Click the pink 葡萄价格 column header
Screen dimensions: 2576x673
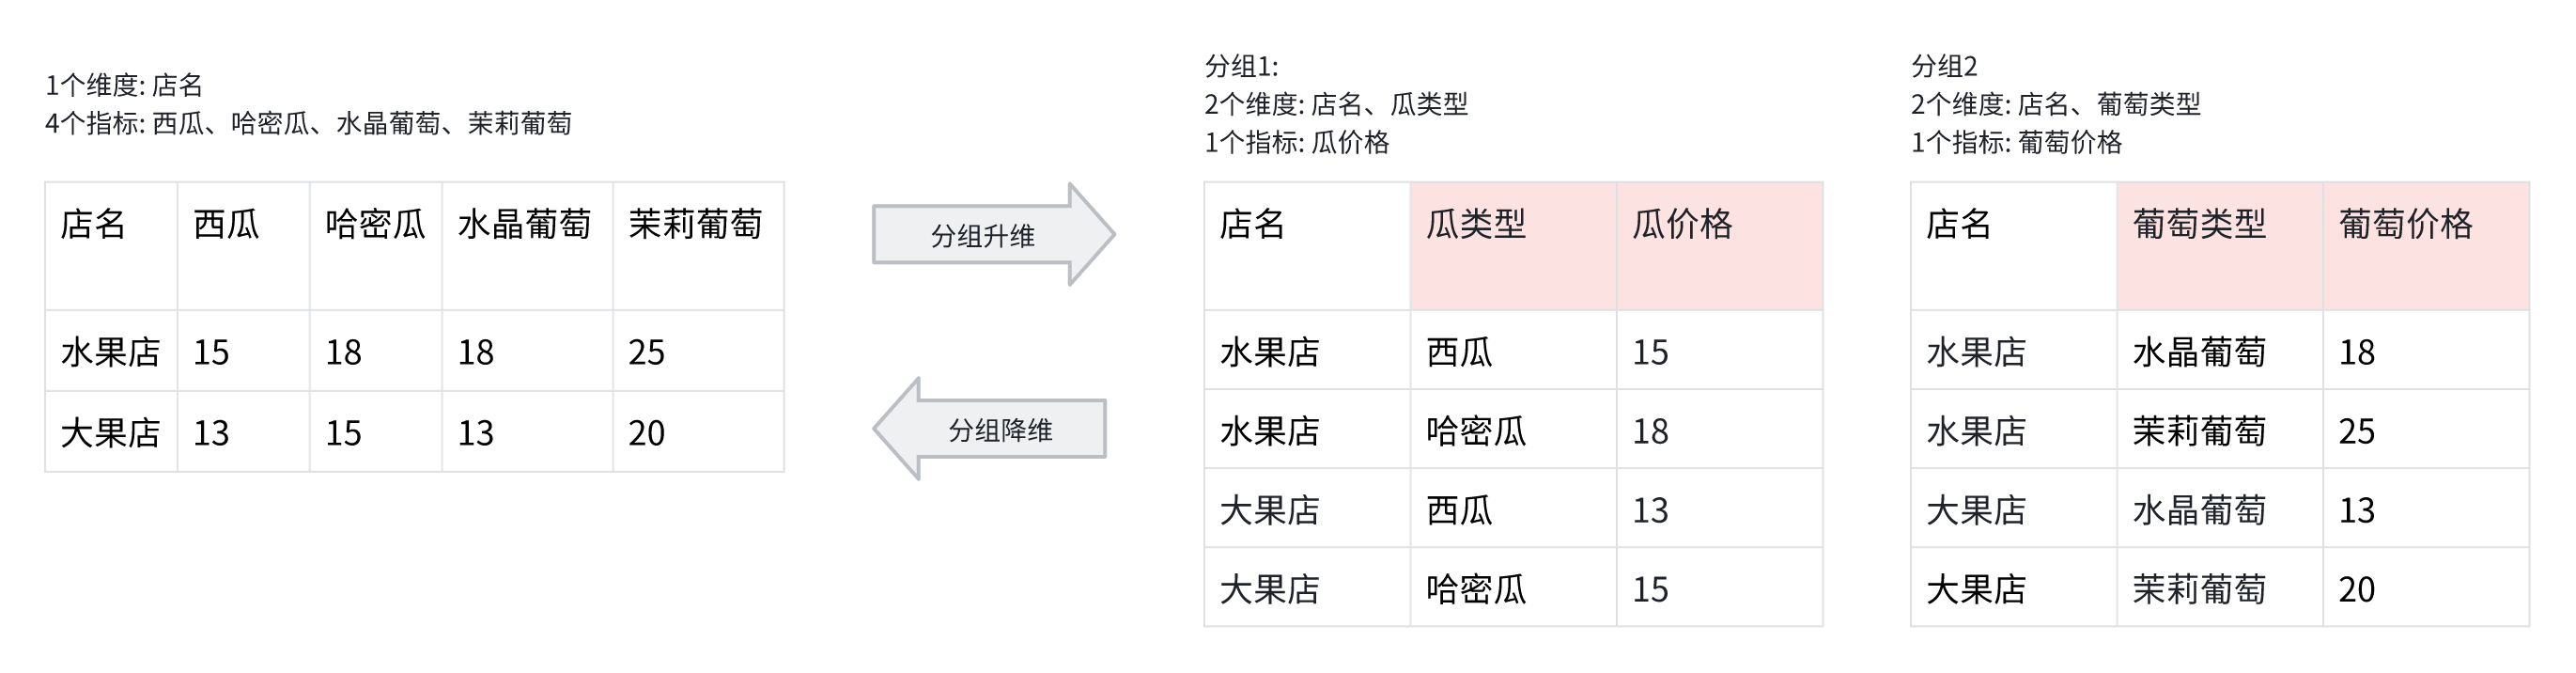point(2424,245)
